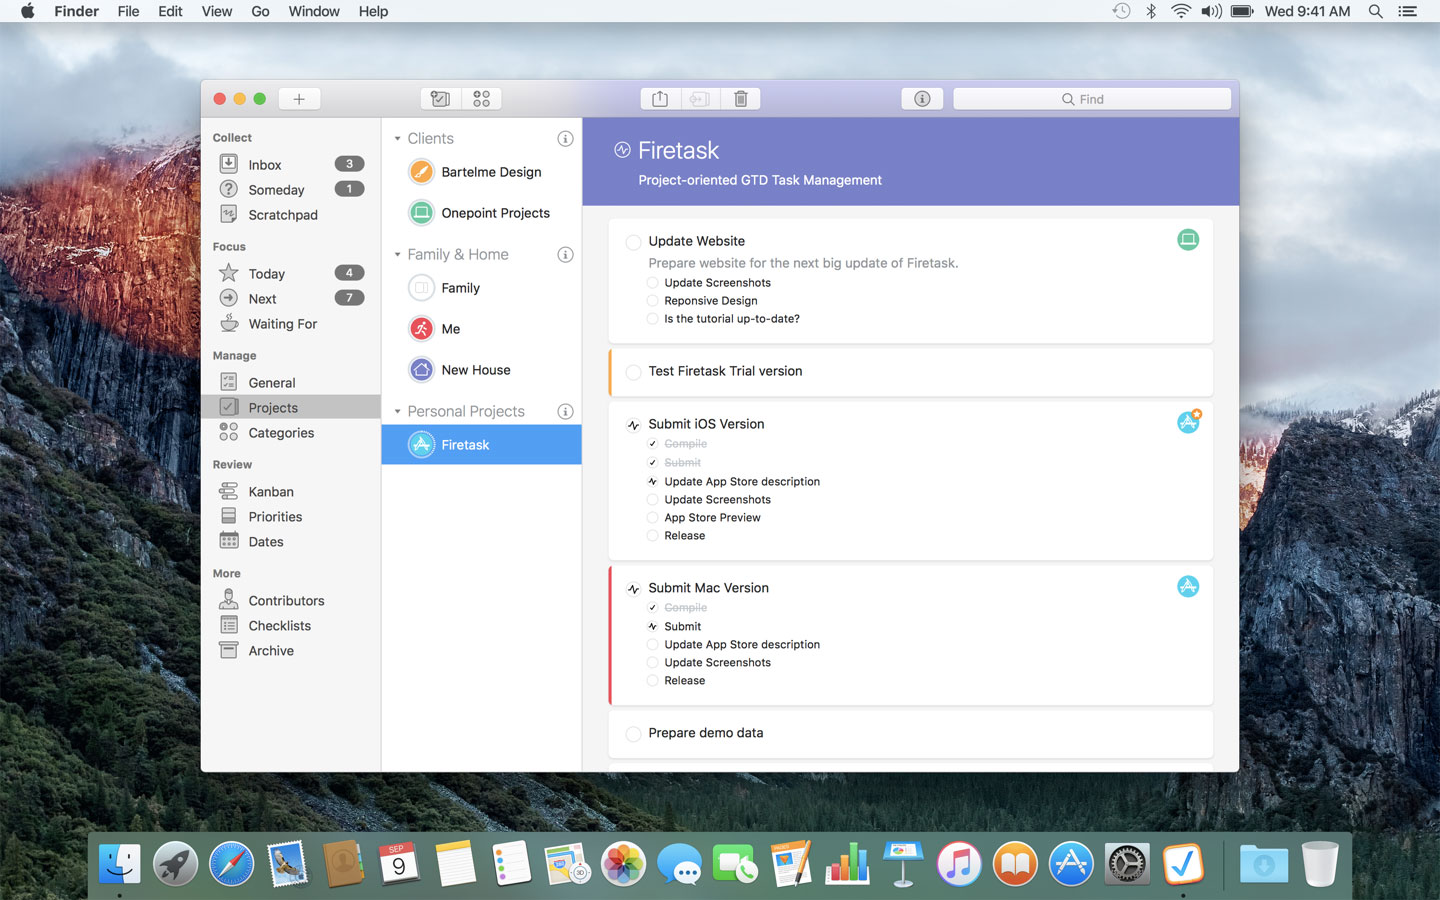
Task: Collapse the Family & Home group
Action: (x=397, y=255)
